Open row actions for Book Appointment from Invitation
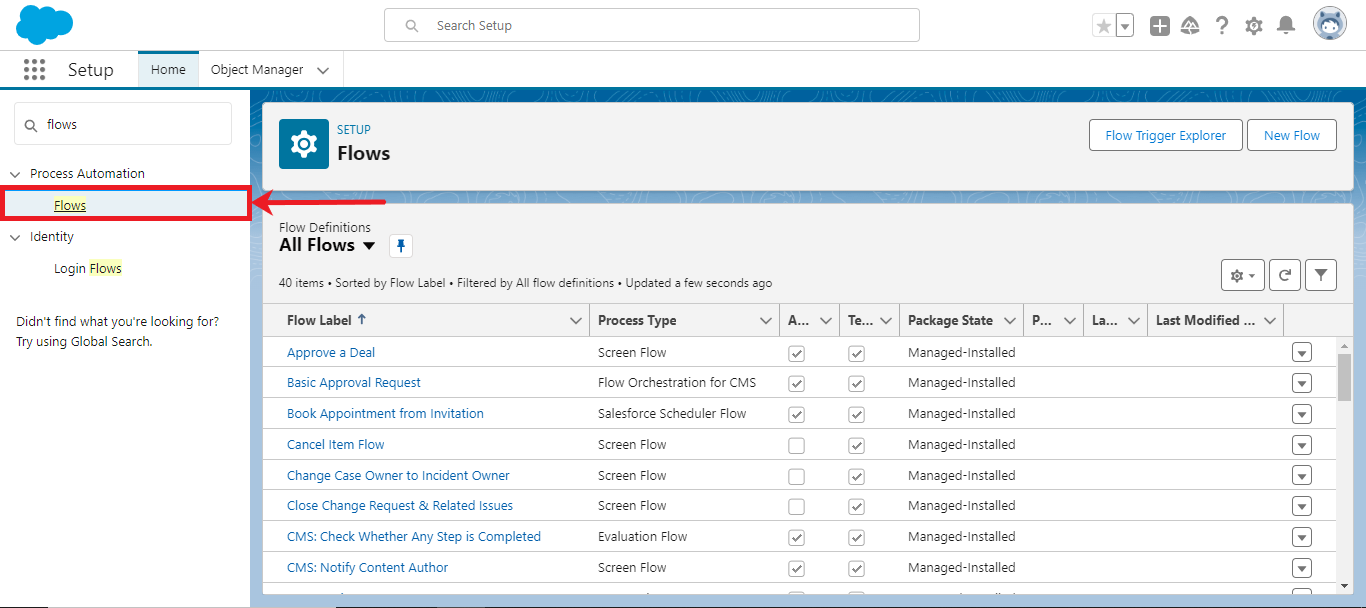Screen dimensions: 1366x608 pos(1301,414)
